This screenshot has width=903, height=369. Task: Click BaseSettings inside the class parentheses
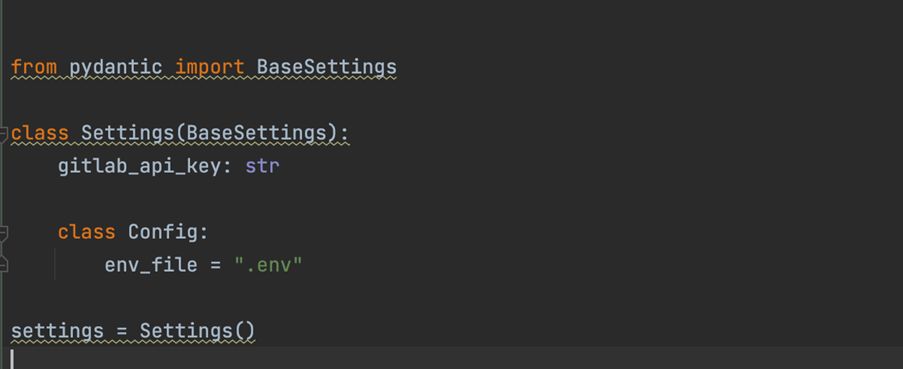click(x=257, y=133)
